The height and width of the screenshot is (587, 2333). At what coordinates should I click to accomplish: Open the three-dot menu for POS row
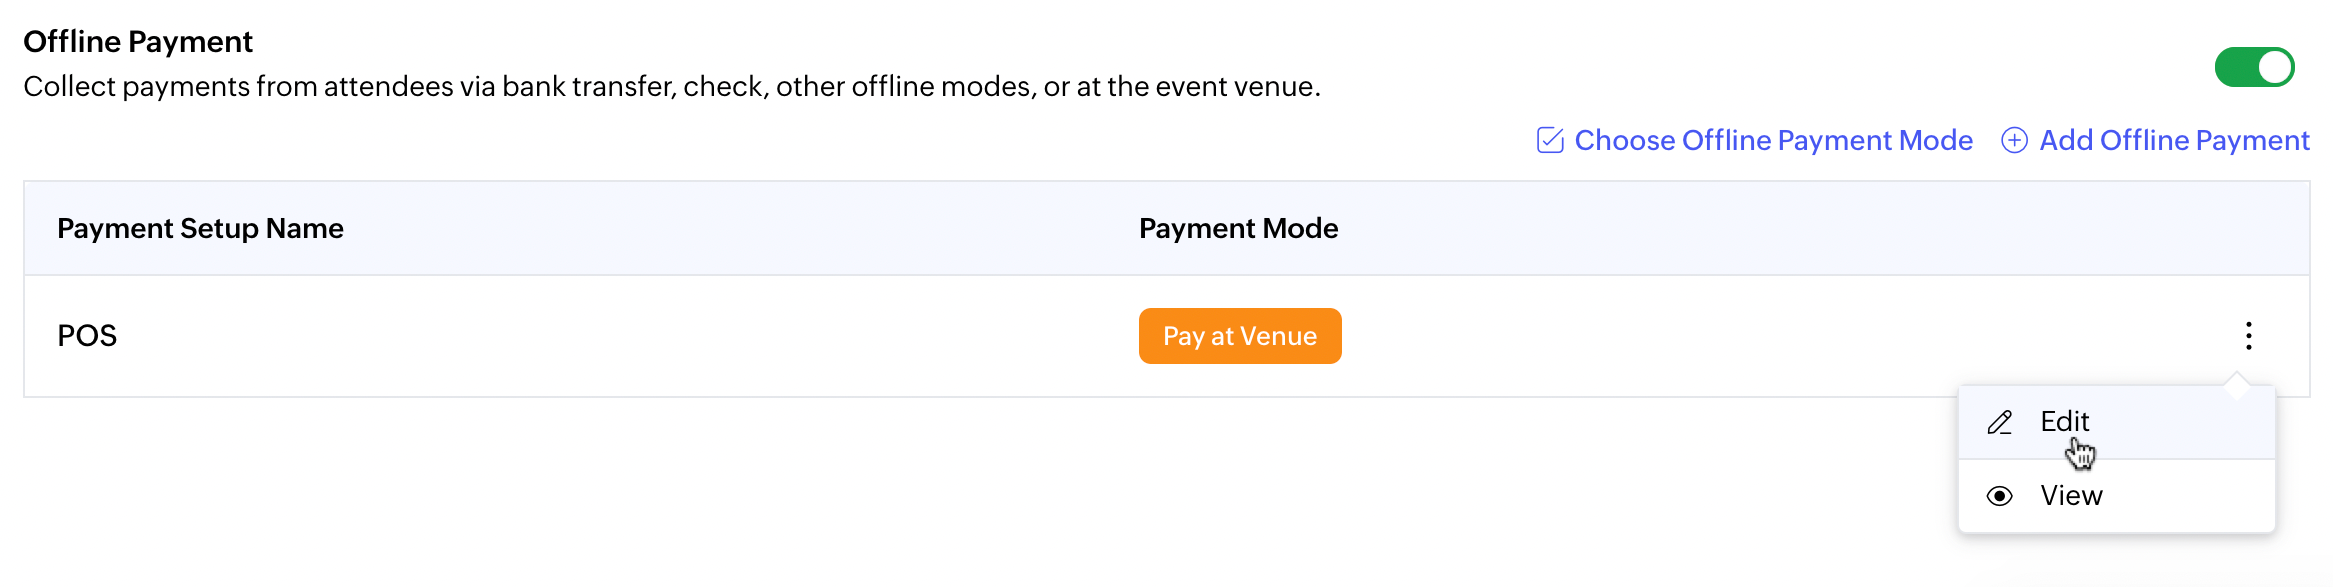click(2248, 335)
